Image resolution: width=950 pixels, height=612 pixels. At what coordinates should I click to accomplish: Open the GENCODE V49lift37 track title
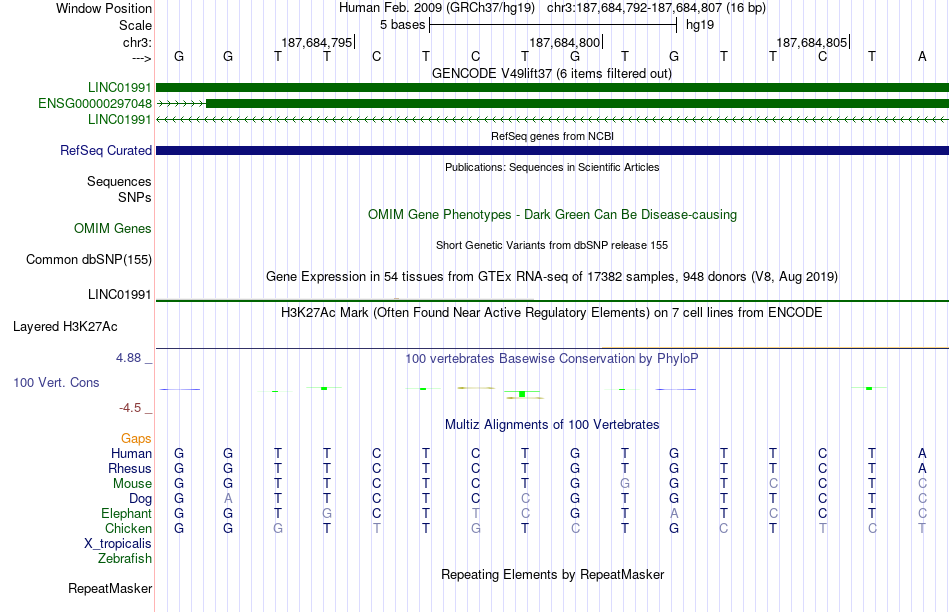tap(551, 73)
